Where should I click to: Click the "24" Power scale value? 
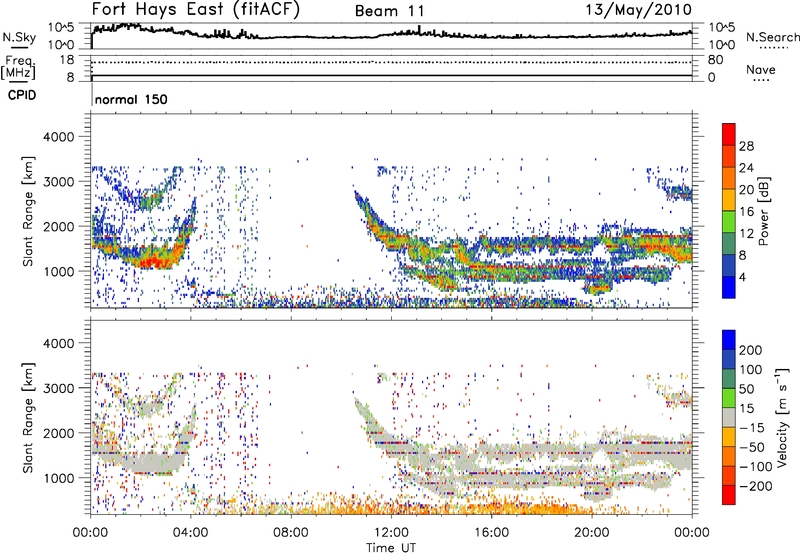(x=746, y=168)
